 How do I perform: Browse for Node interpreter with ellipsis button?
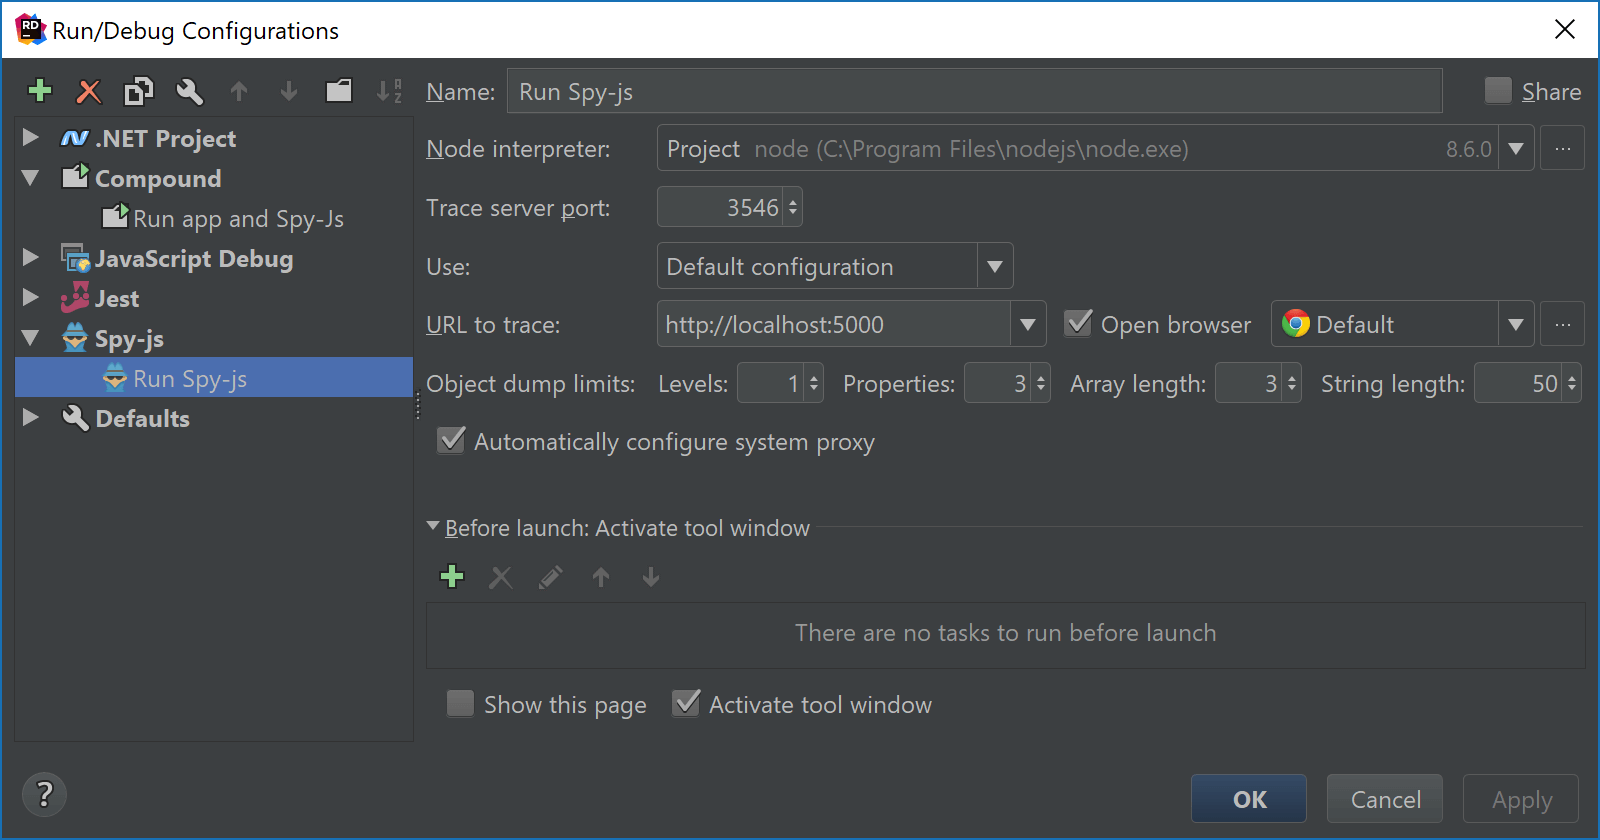pyautogui.click(x=1562, y=148)
